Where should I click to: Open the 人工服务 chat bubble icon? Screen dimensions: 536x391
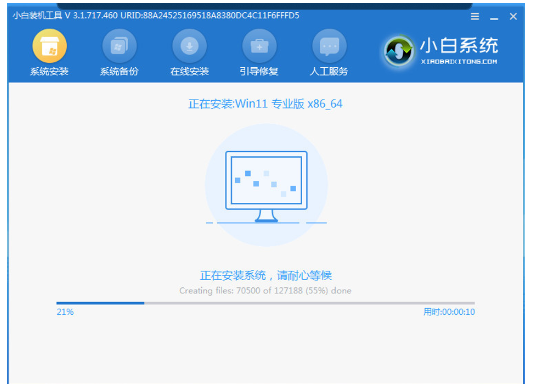point(329,46)
